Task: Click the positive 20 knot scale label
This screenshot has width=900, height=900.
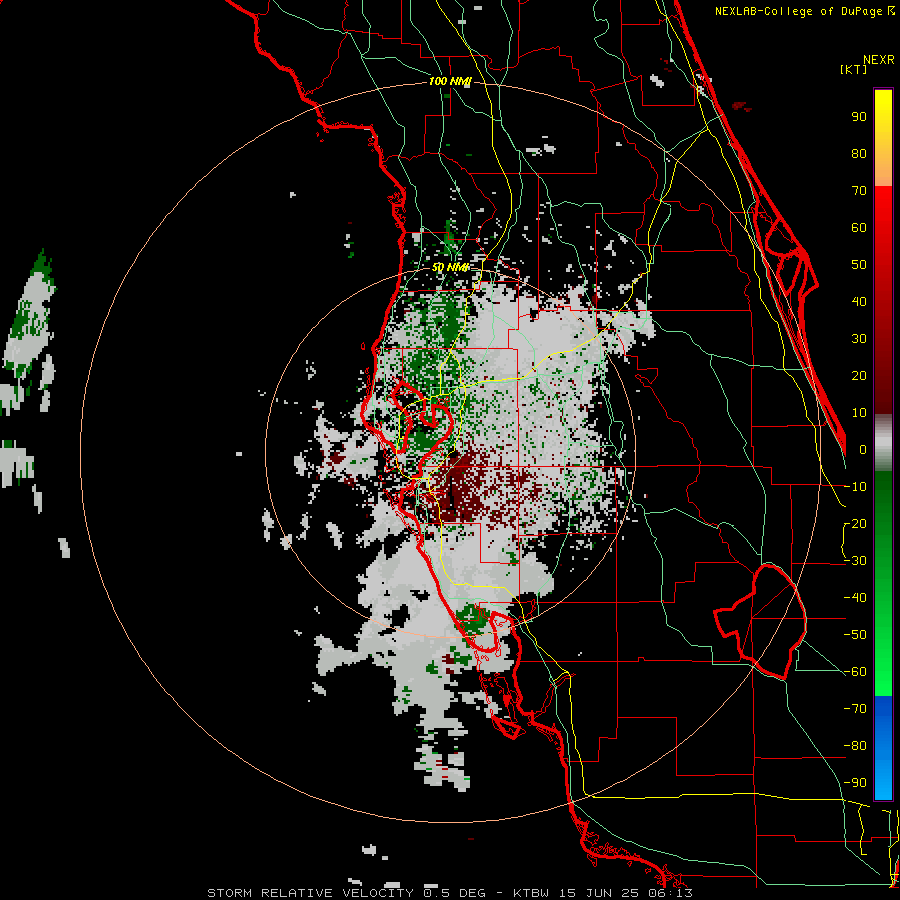Action: click(859, 376)
